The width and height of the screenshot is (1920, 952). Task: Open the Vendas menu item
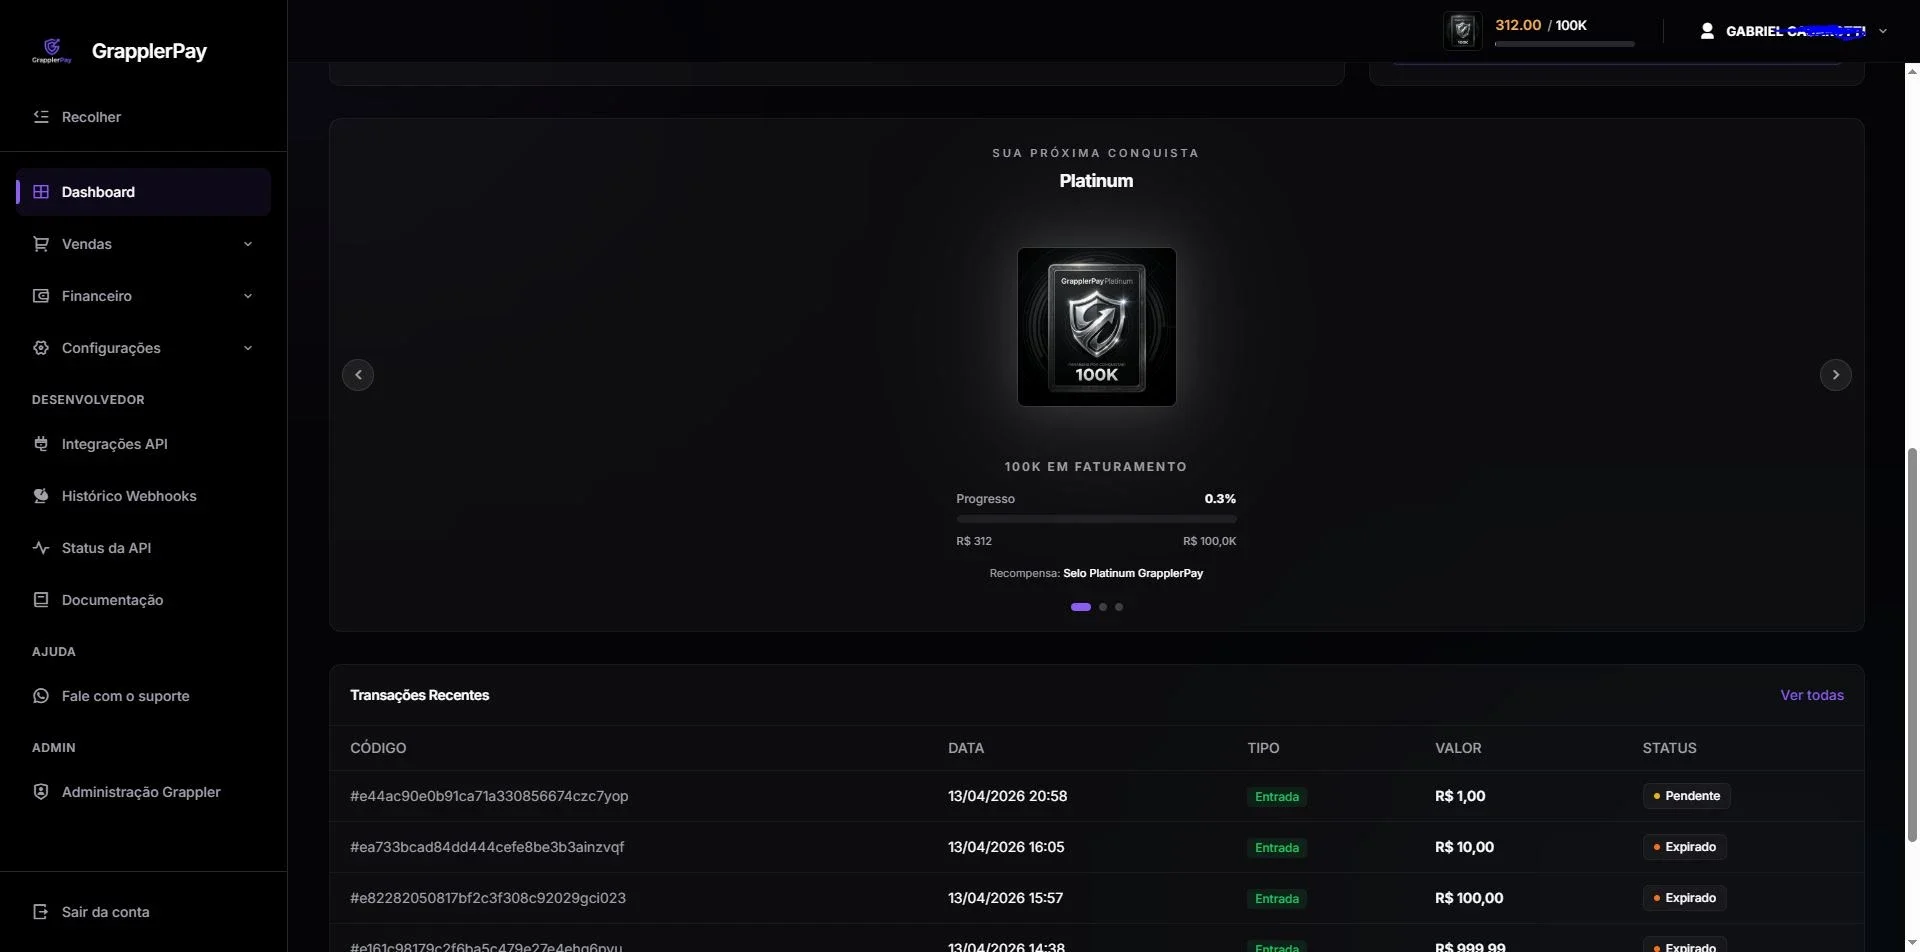tap(143, 244)
